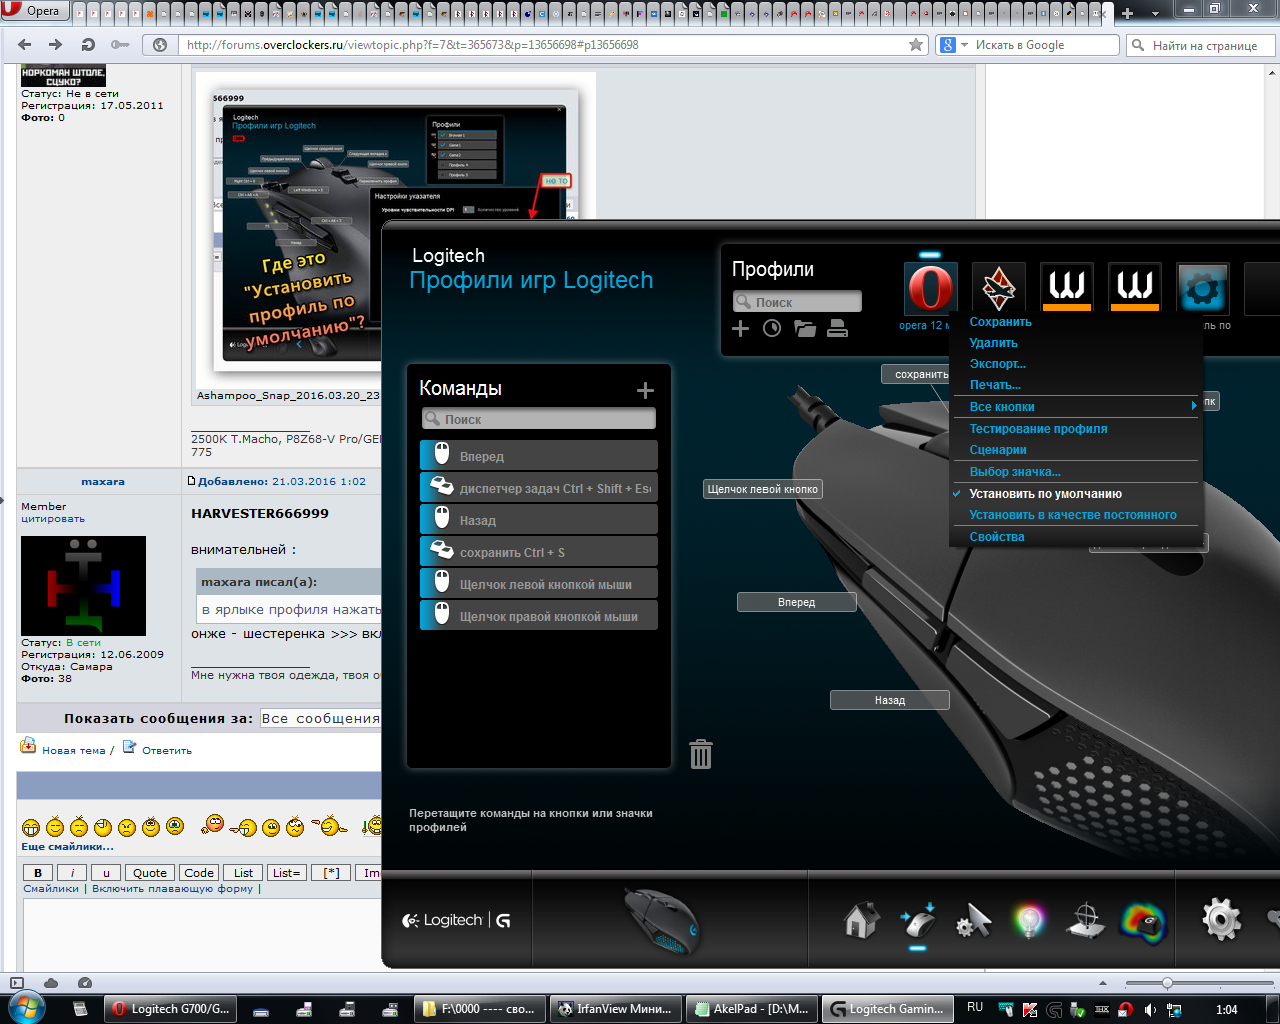The image size is (1280, 1024).
Task: Click the Новая тема link
Action: point(73,750)
